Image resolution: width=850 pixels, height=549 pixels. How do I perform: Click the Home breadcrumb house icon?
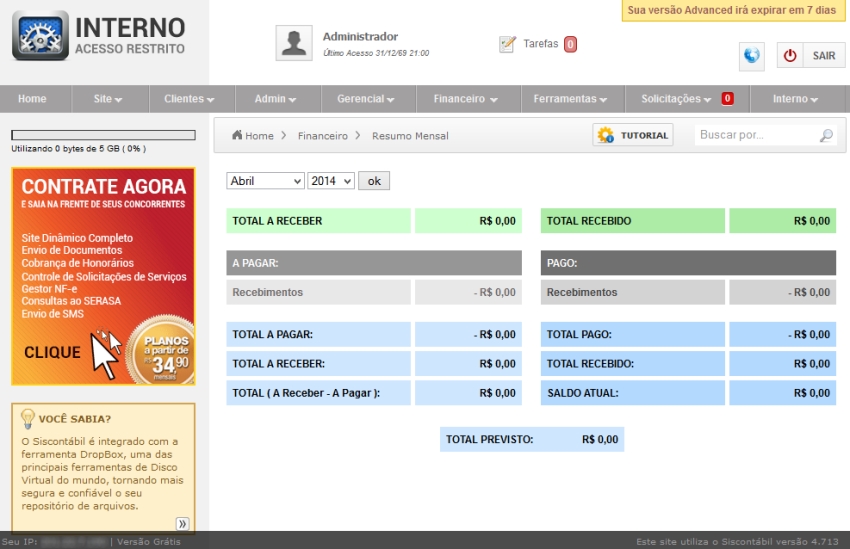click(237, 135)
